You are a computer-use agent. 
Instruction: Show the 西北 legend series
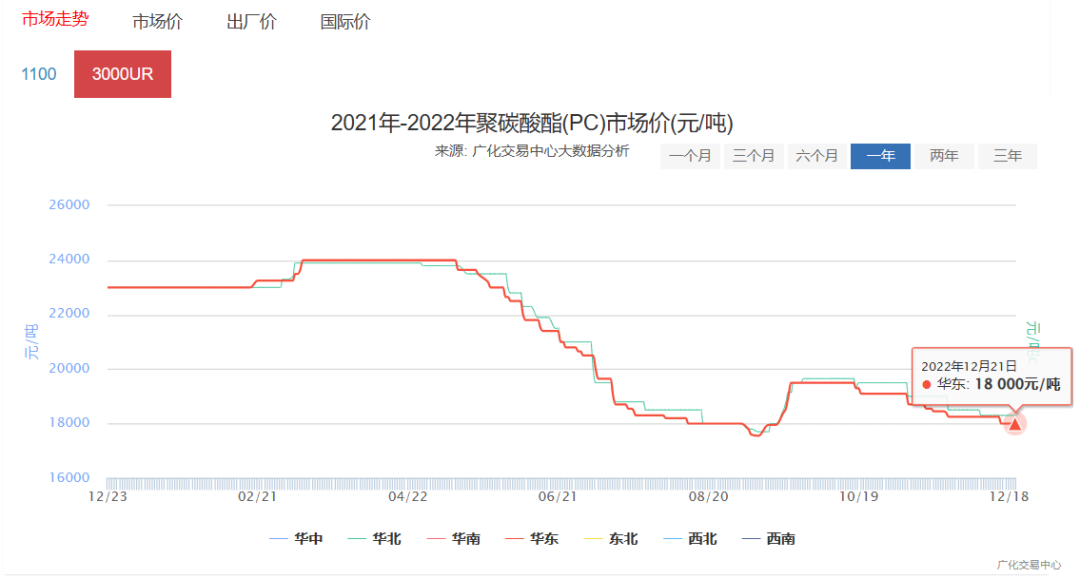690,539
